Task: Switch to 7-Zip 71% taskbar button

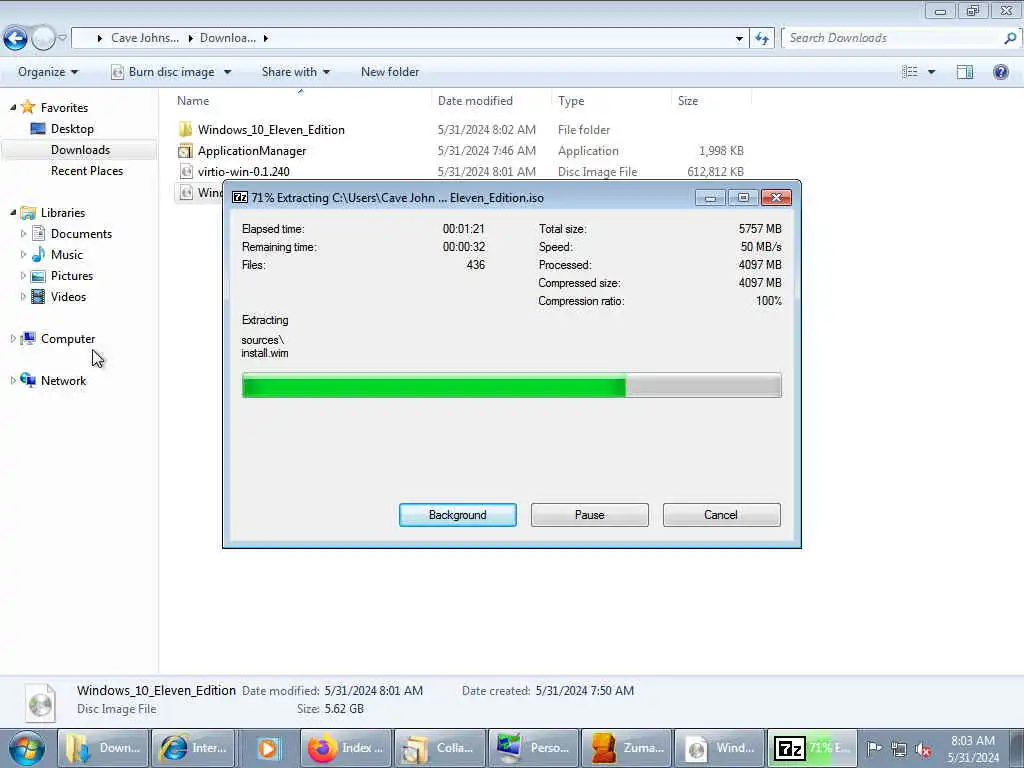Action: tap(812, 748)
